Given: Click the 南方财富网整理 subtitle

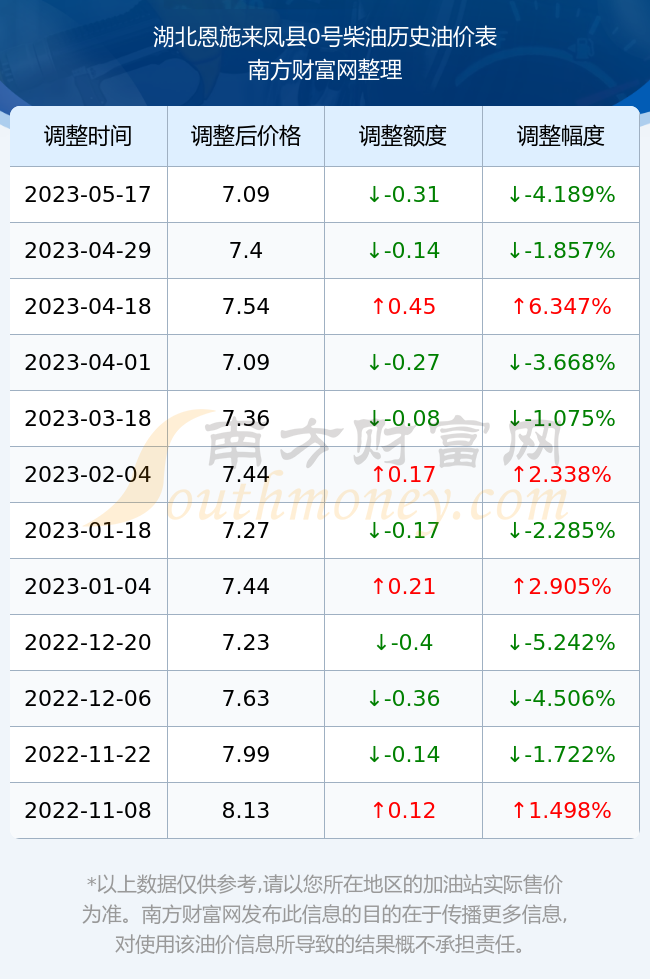Looking at the screenshot, I should (325, 69).
